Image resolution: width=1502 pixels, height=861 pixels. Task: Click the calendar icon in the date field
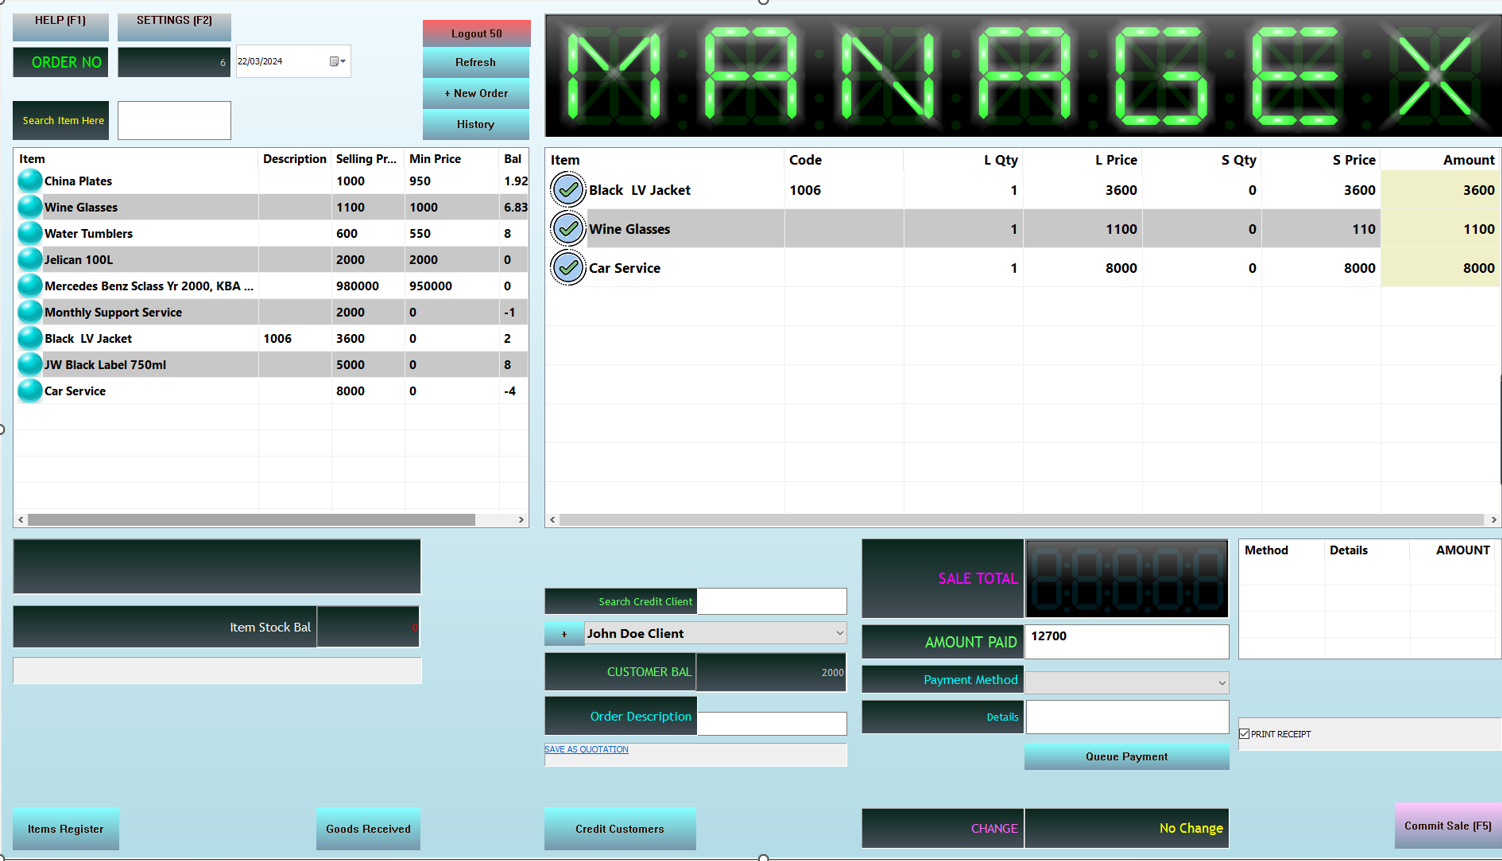pos(335,62)
